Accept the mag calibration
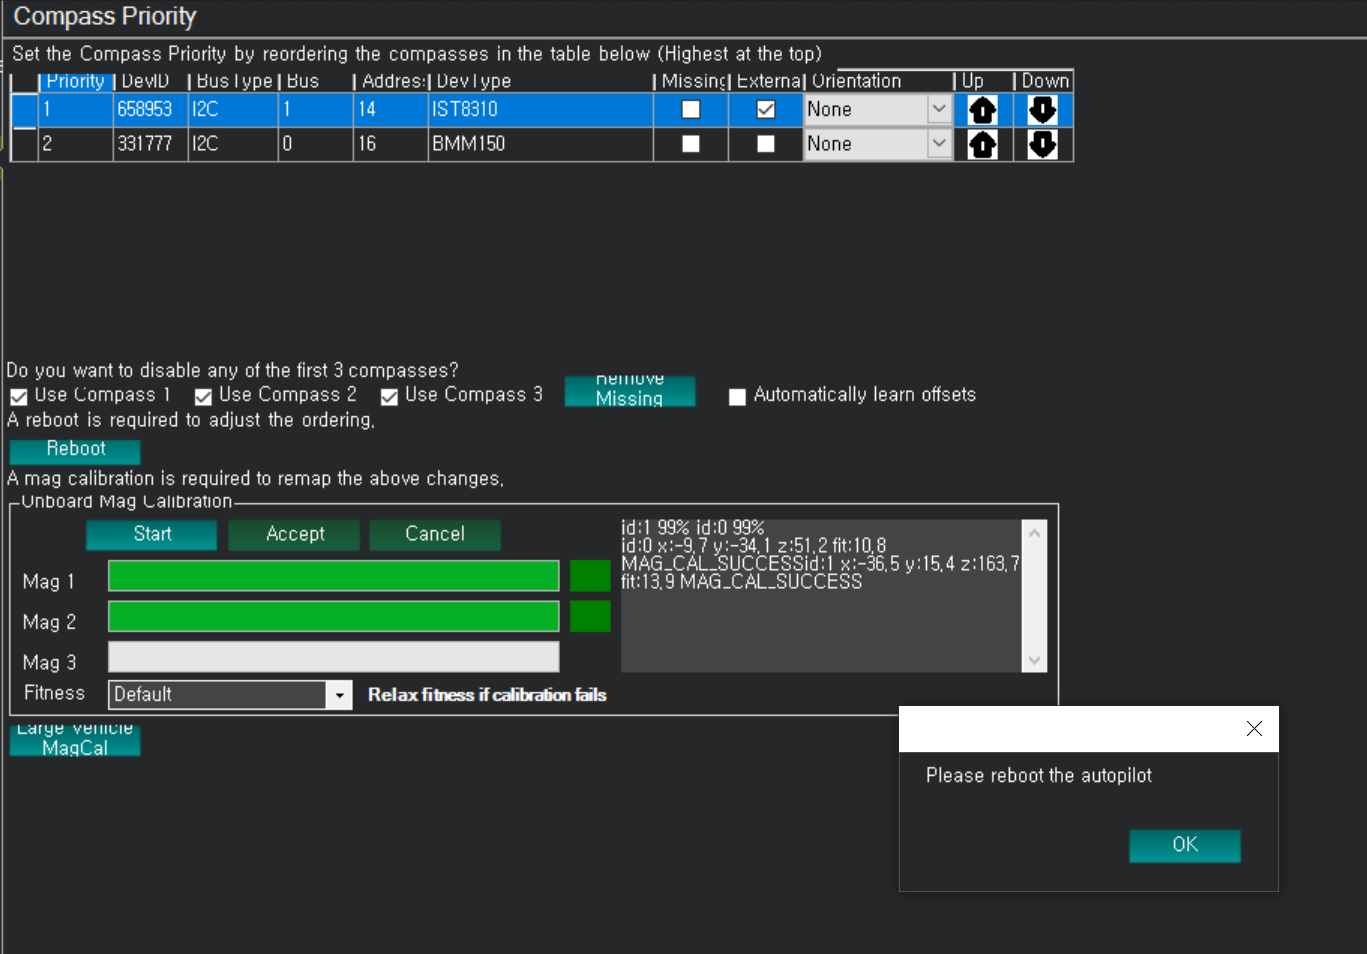1367x954 pixels. coord(294,535)
